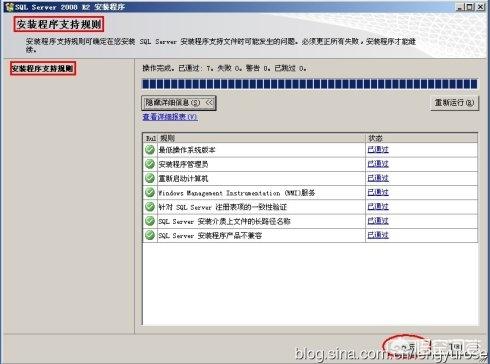Select 针对 SQL Server 注册表项的一致性验证 row
490x364 pixels.
[x=310, y=207]
